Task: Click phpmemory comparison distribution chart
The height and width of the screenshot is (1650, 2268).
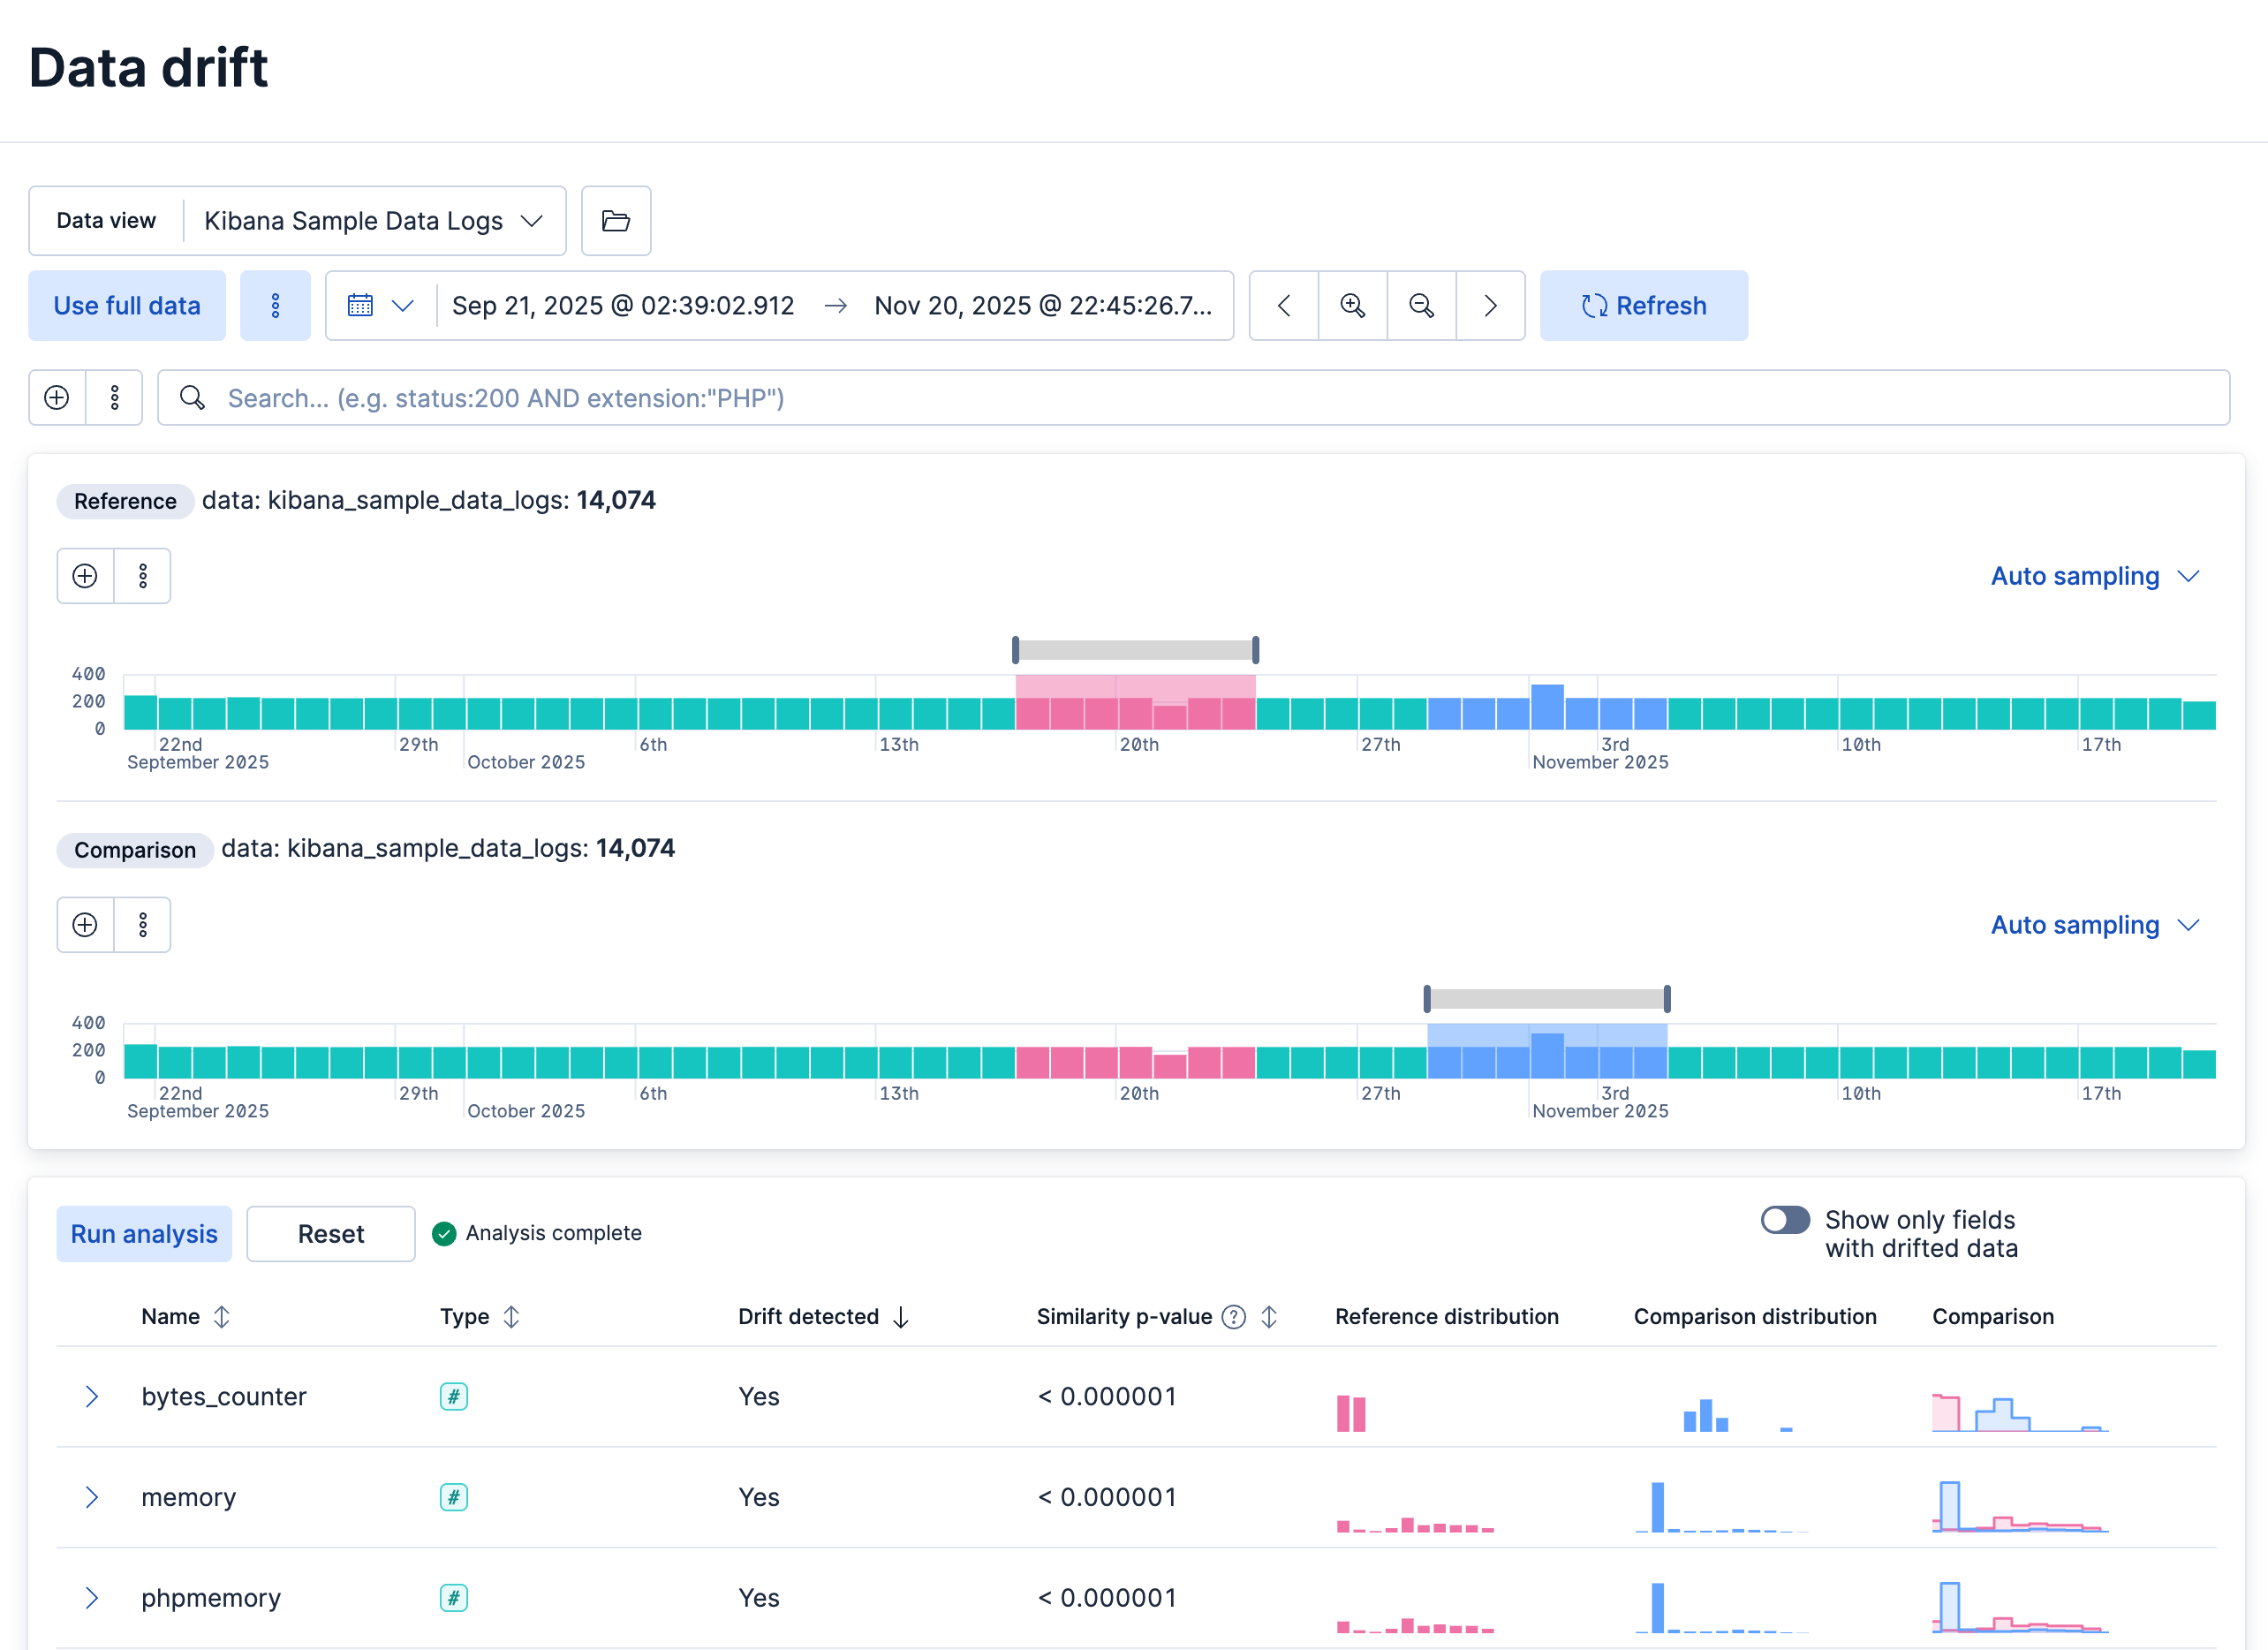Action: [1722, 1609]
